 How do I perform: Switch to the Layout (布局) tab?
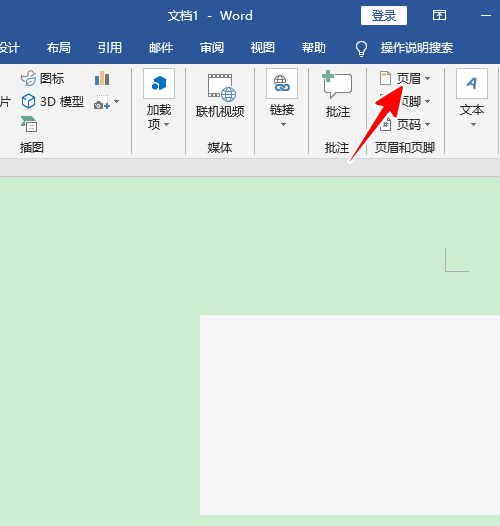[58, 48]
